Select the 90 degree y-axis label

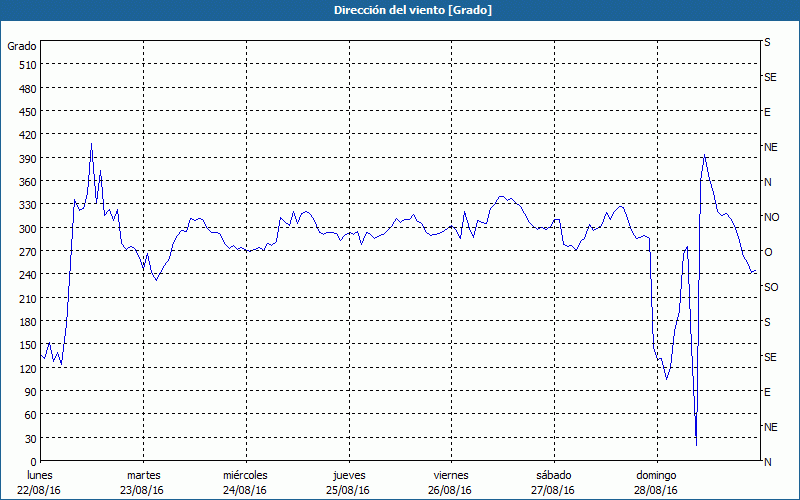click(30, 392)
